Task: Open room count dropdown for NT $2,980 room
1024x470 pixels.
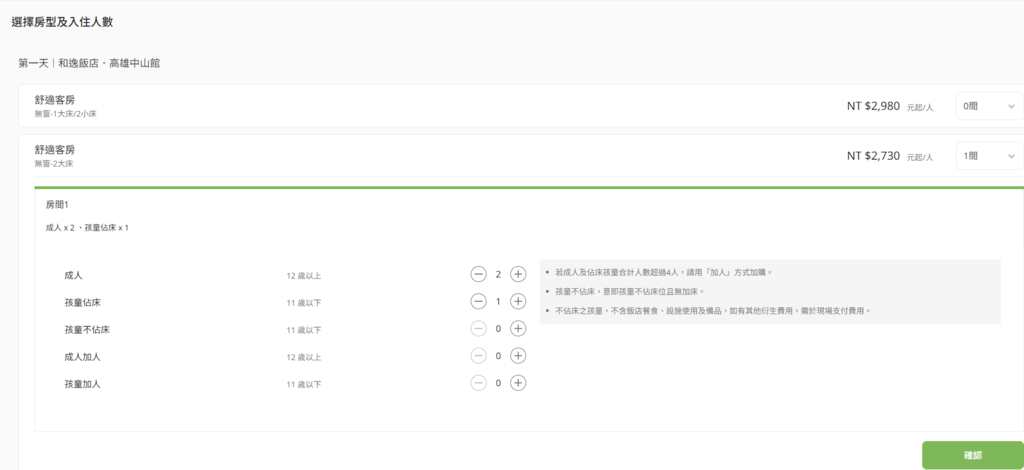Action: point(989,106)
